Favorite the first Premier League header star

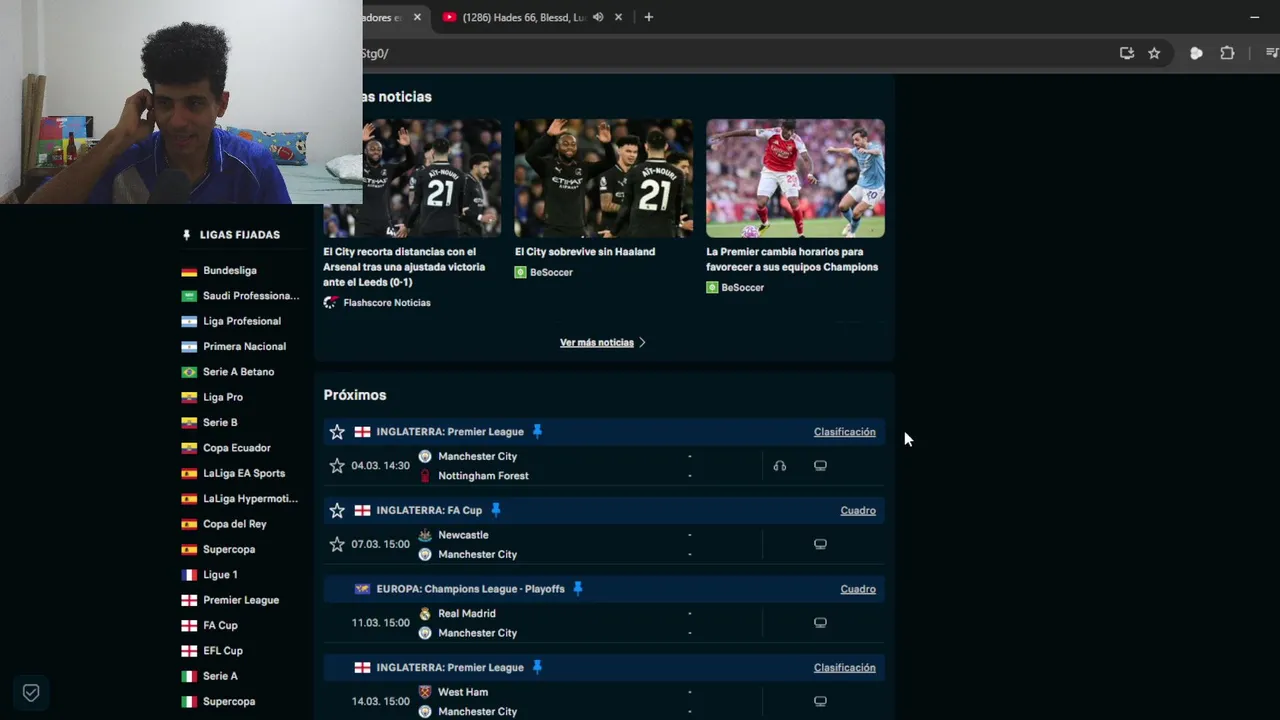pyautogui.click(x=337, y=432)
